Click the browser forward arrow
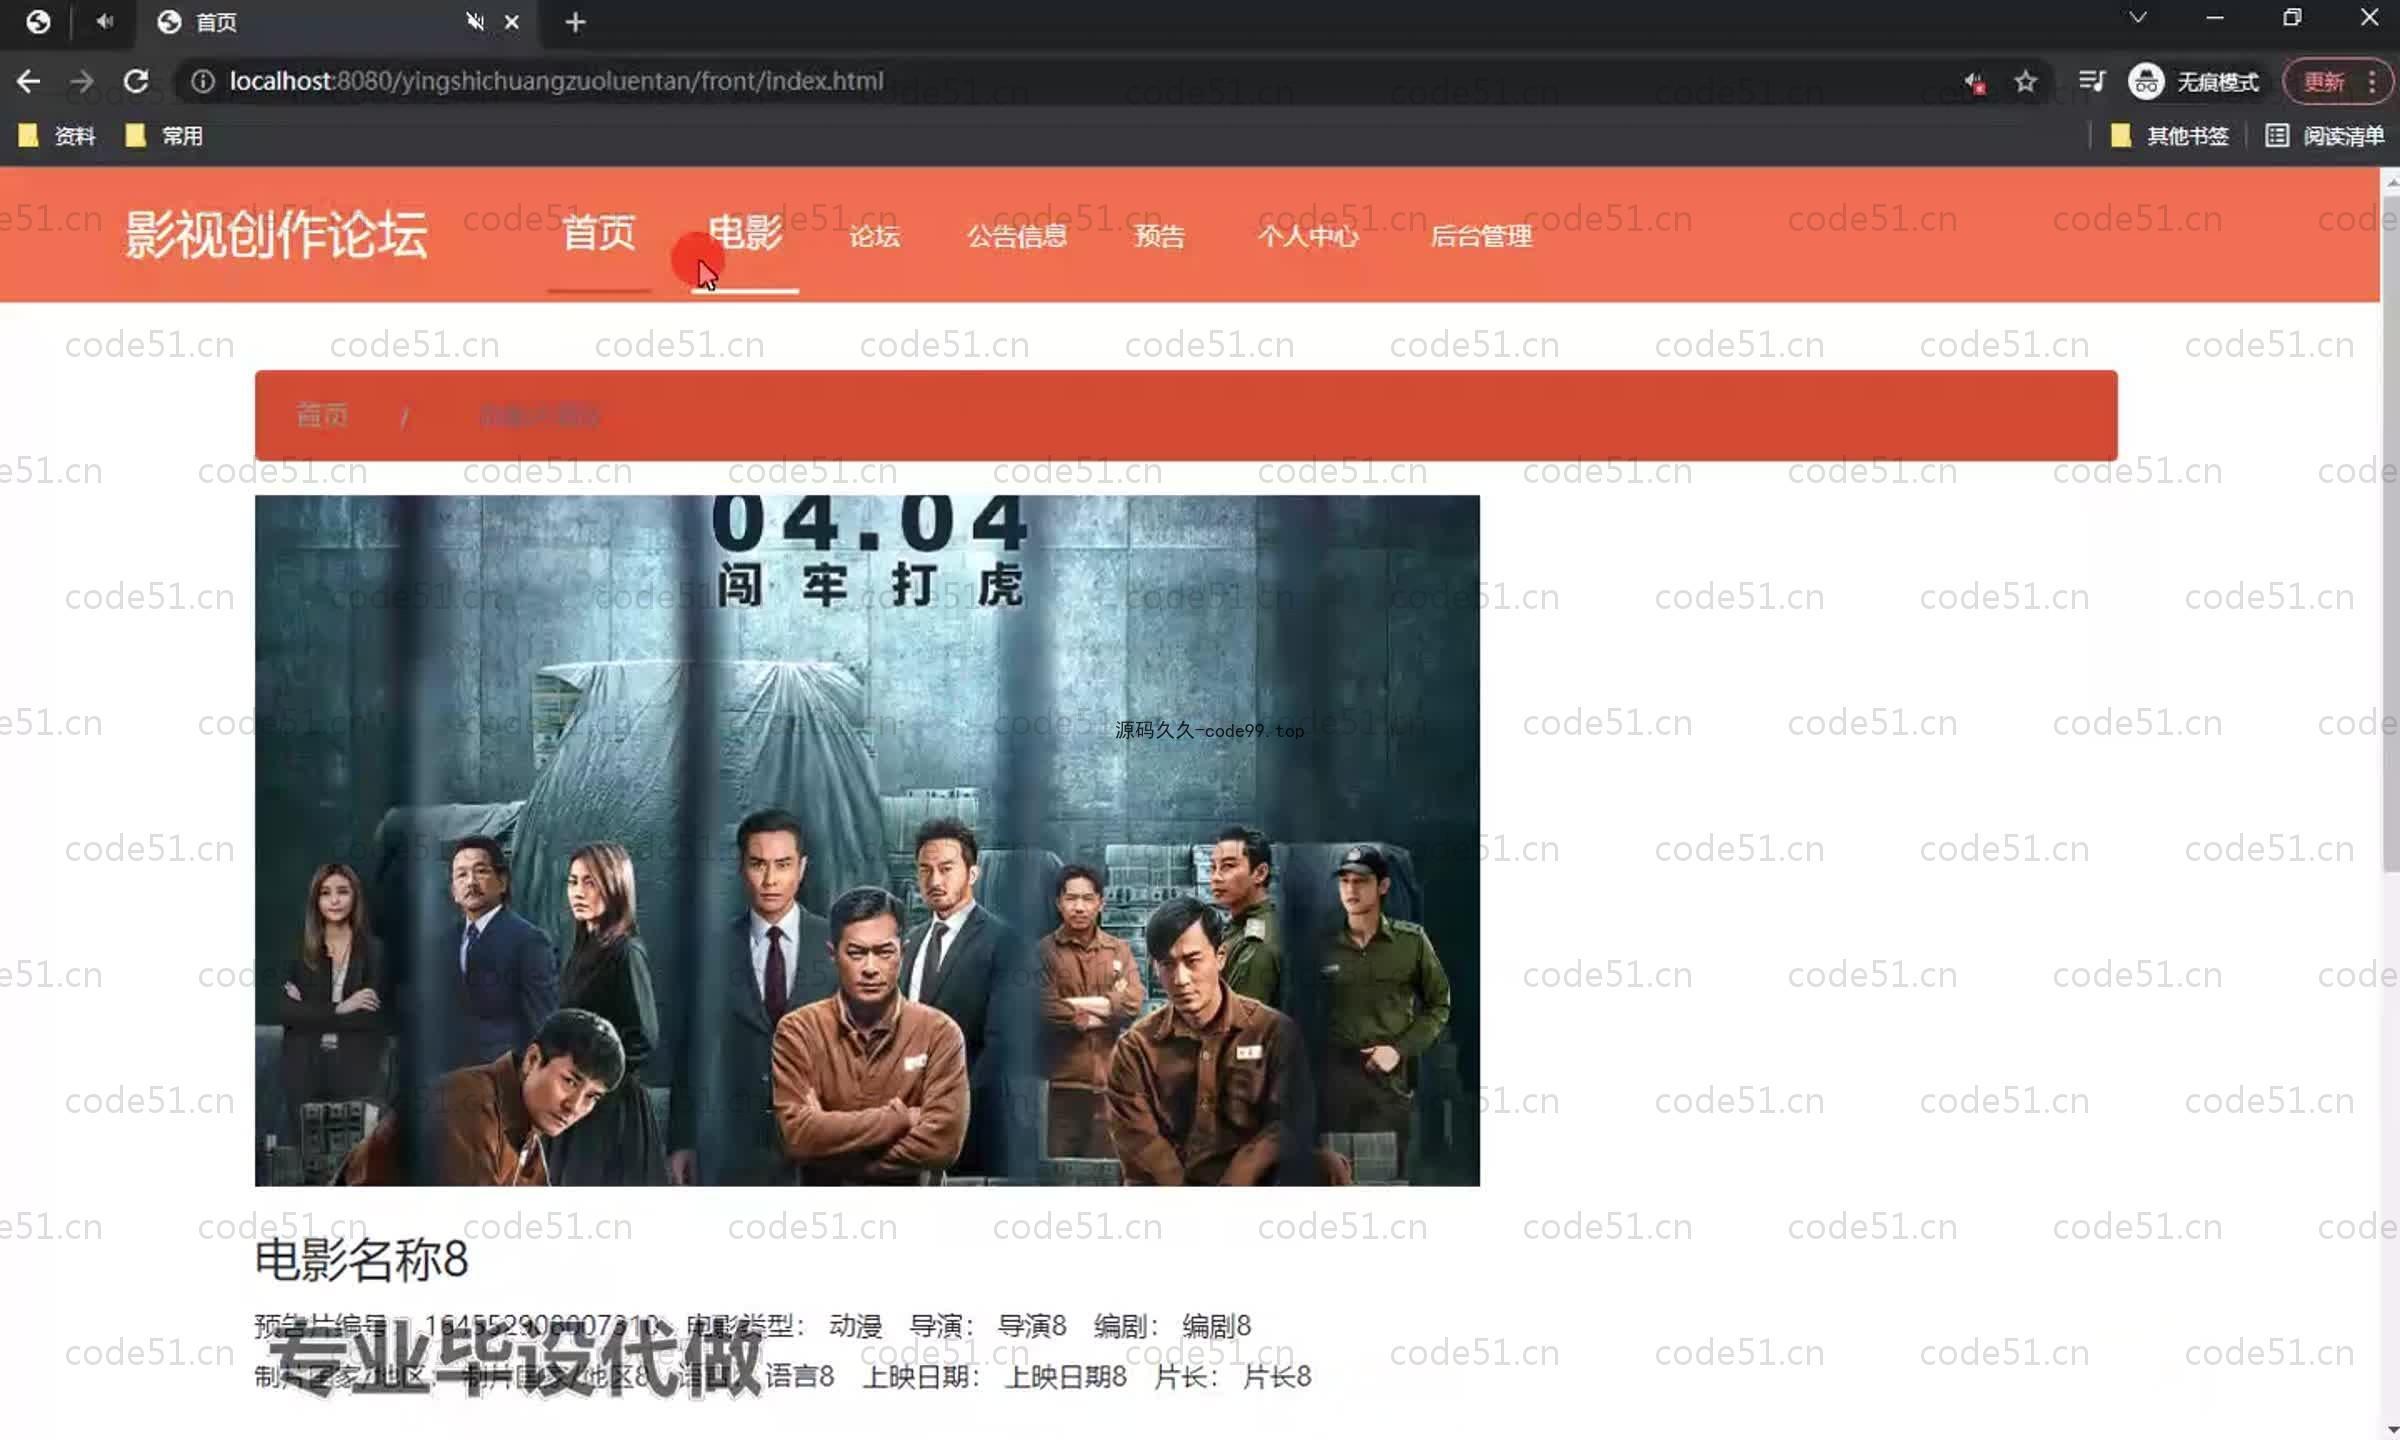2400x1440 pixels. coord(82,81)
